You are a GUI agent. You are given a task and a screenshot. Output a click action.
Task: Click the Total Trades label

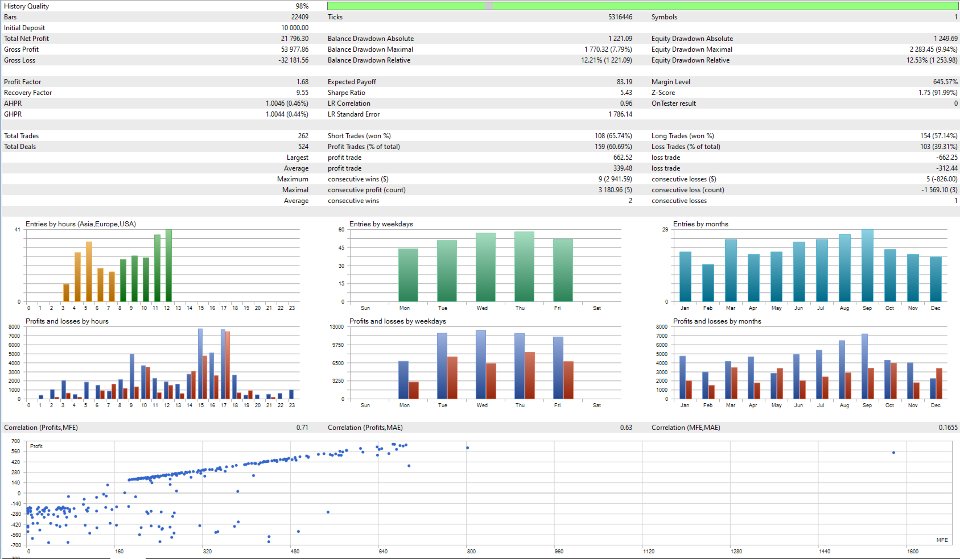[21, 136]
